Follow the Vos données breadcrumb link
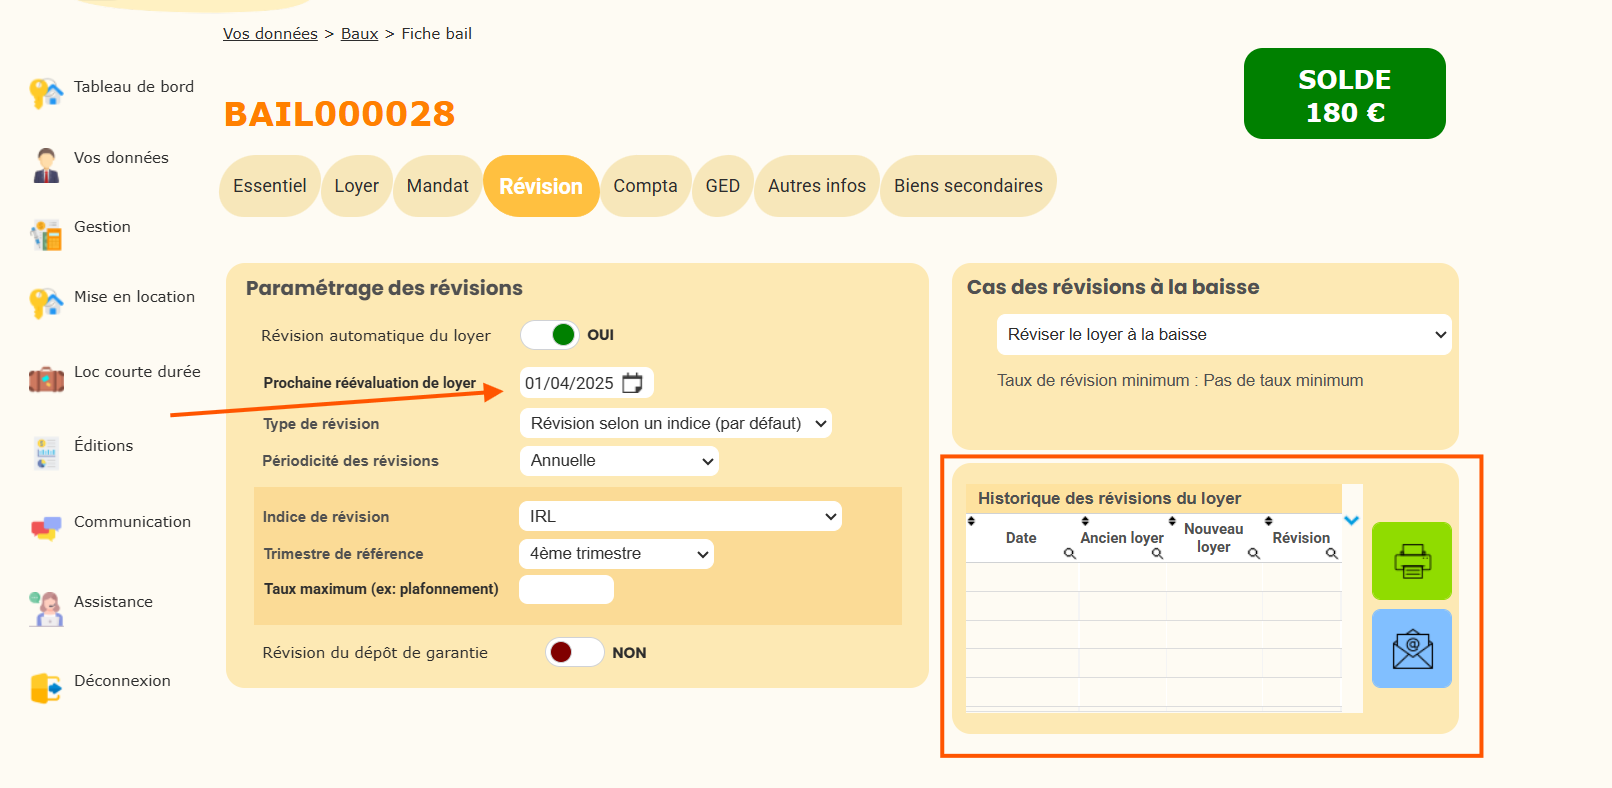The image size is (1612, 788). pos(270,34)
